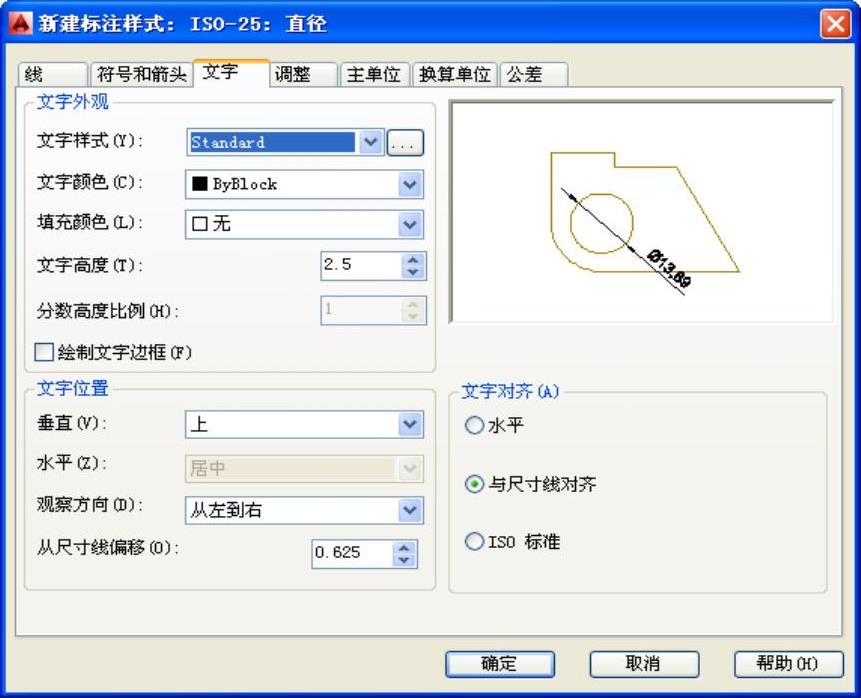Select 水平 text alignment radio button
The height and width of the screenshot is (698, 861).
(474, 426)
